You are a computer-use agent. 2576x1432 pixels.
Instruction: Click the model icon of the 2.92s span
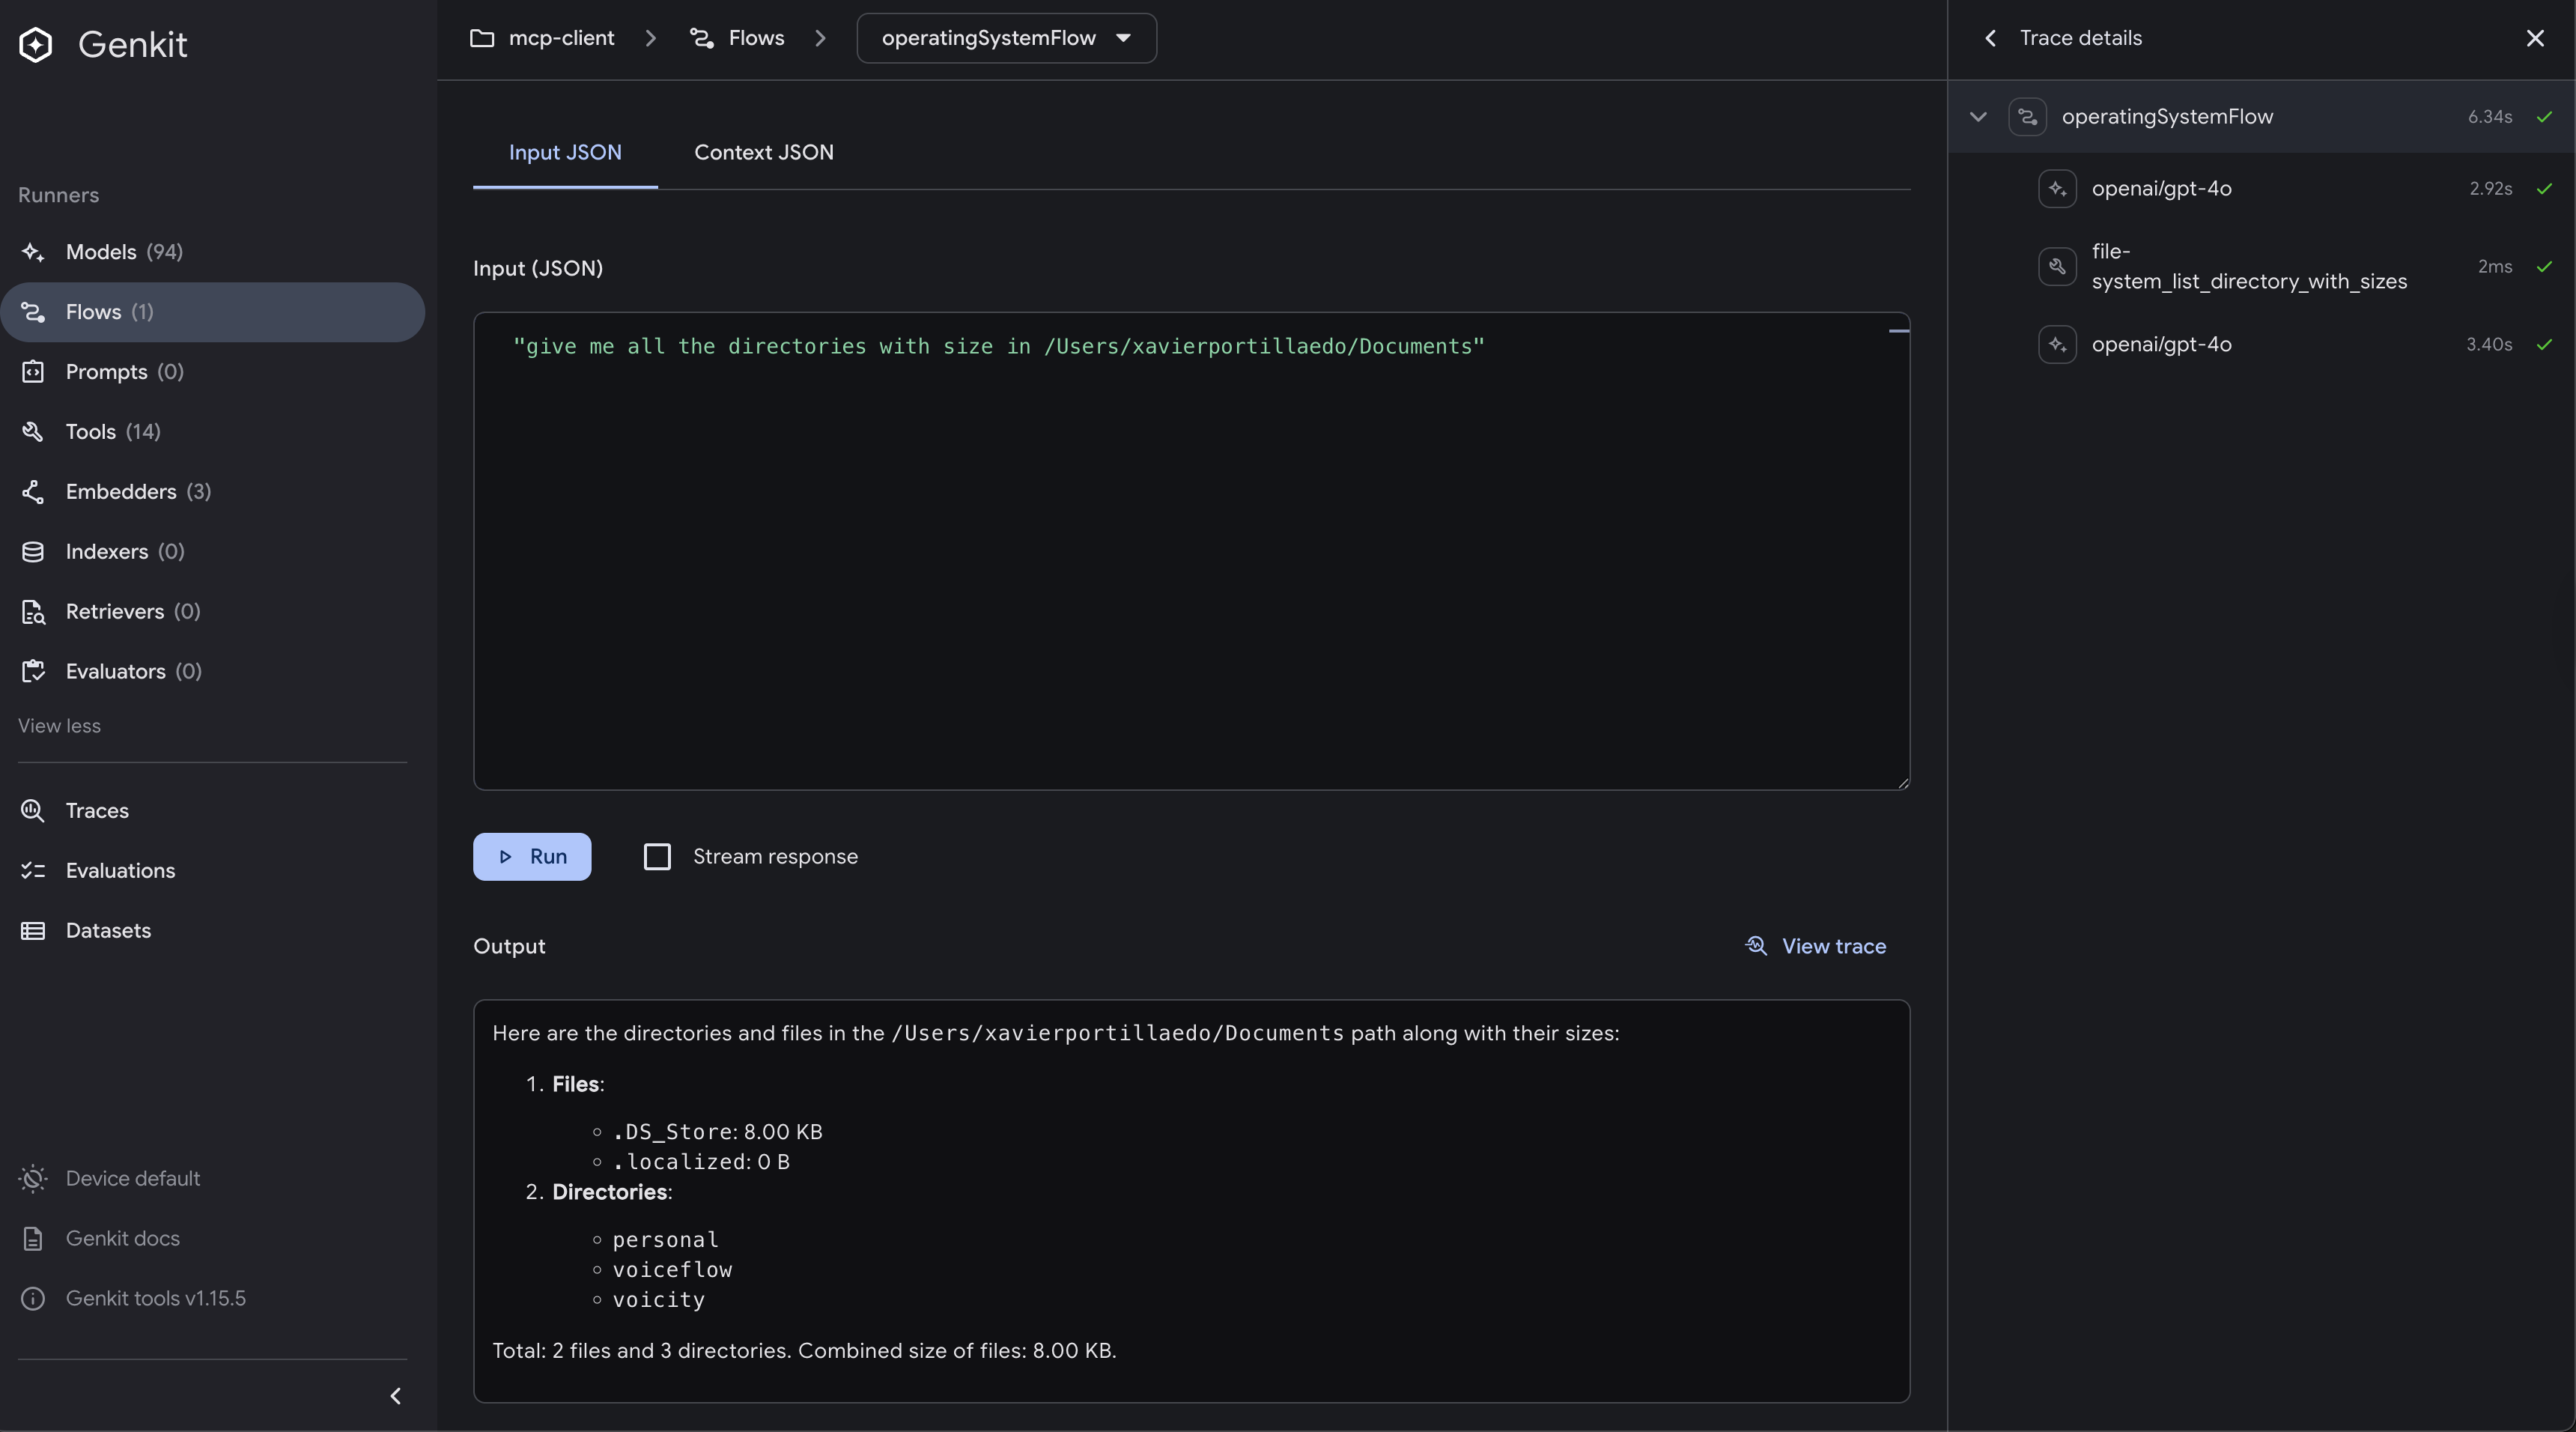2057,189
